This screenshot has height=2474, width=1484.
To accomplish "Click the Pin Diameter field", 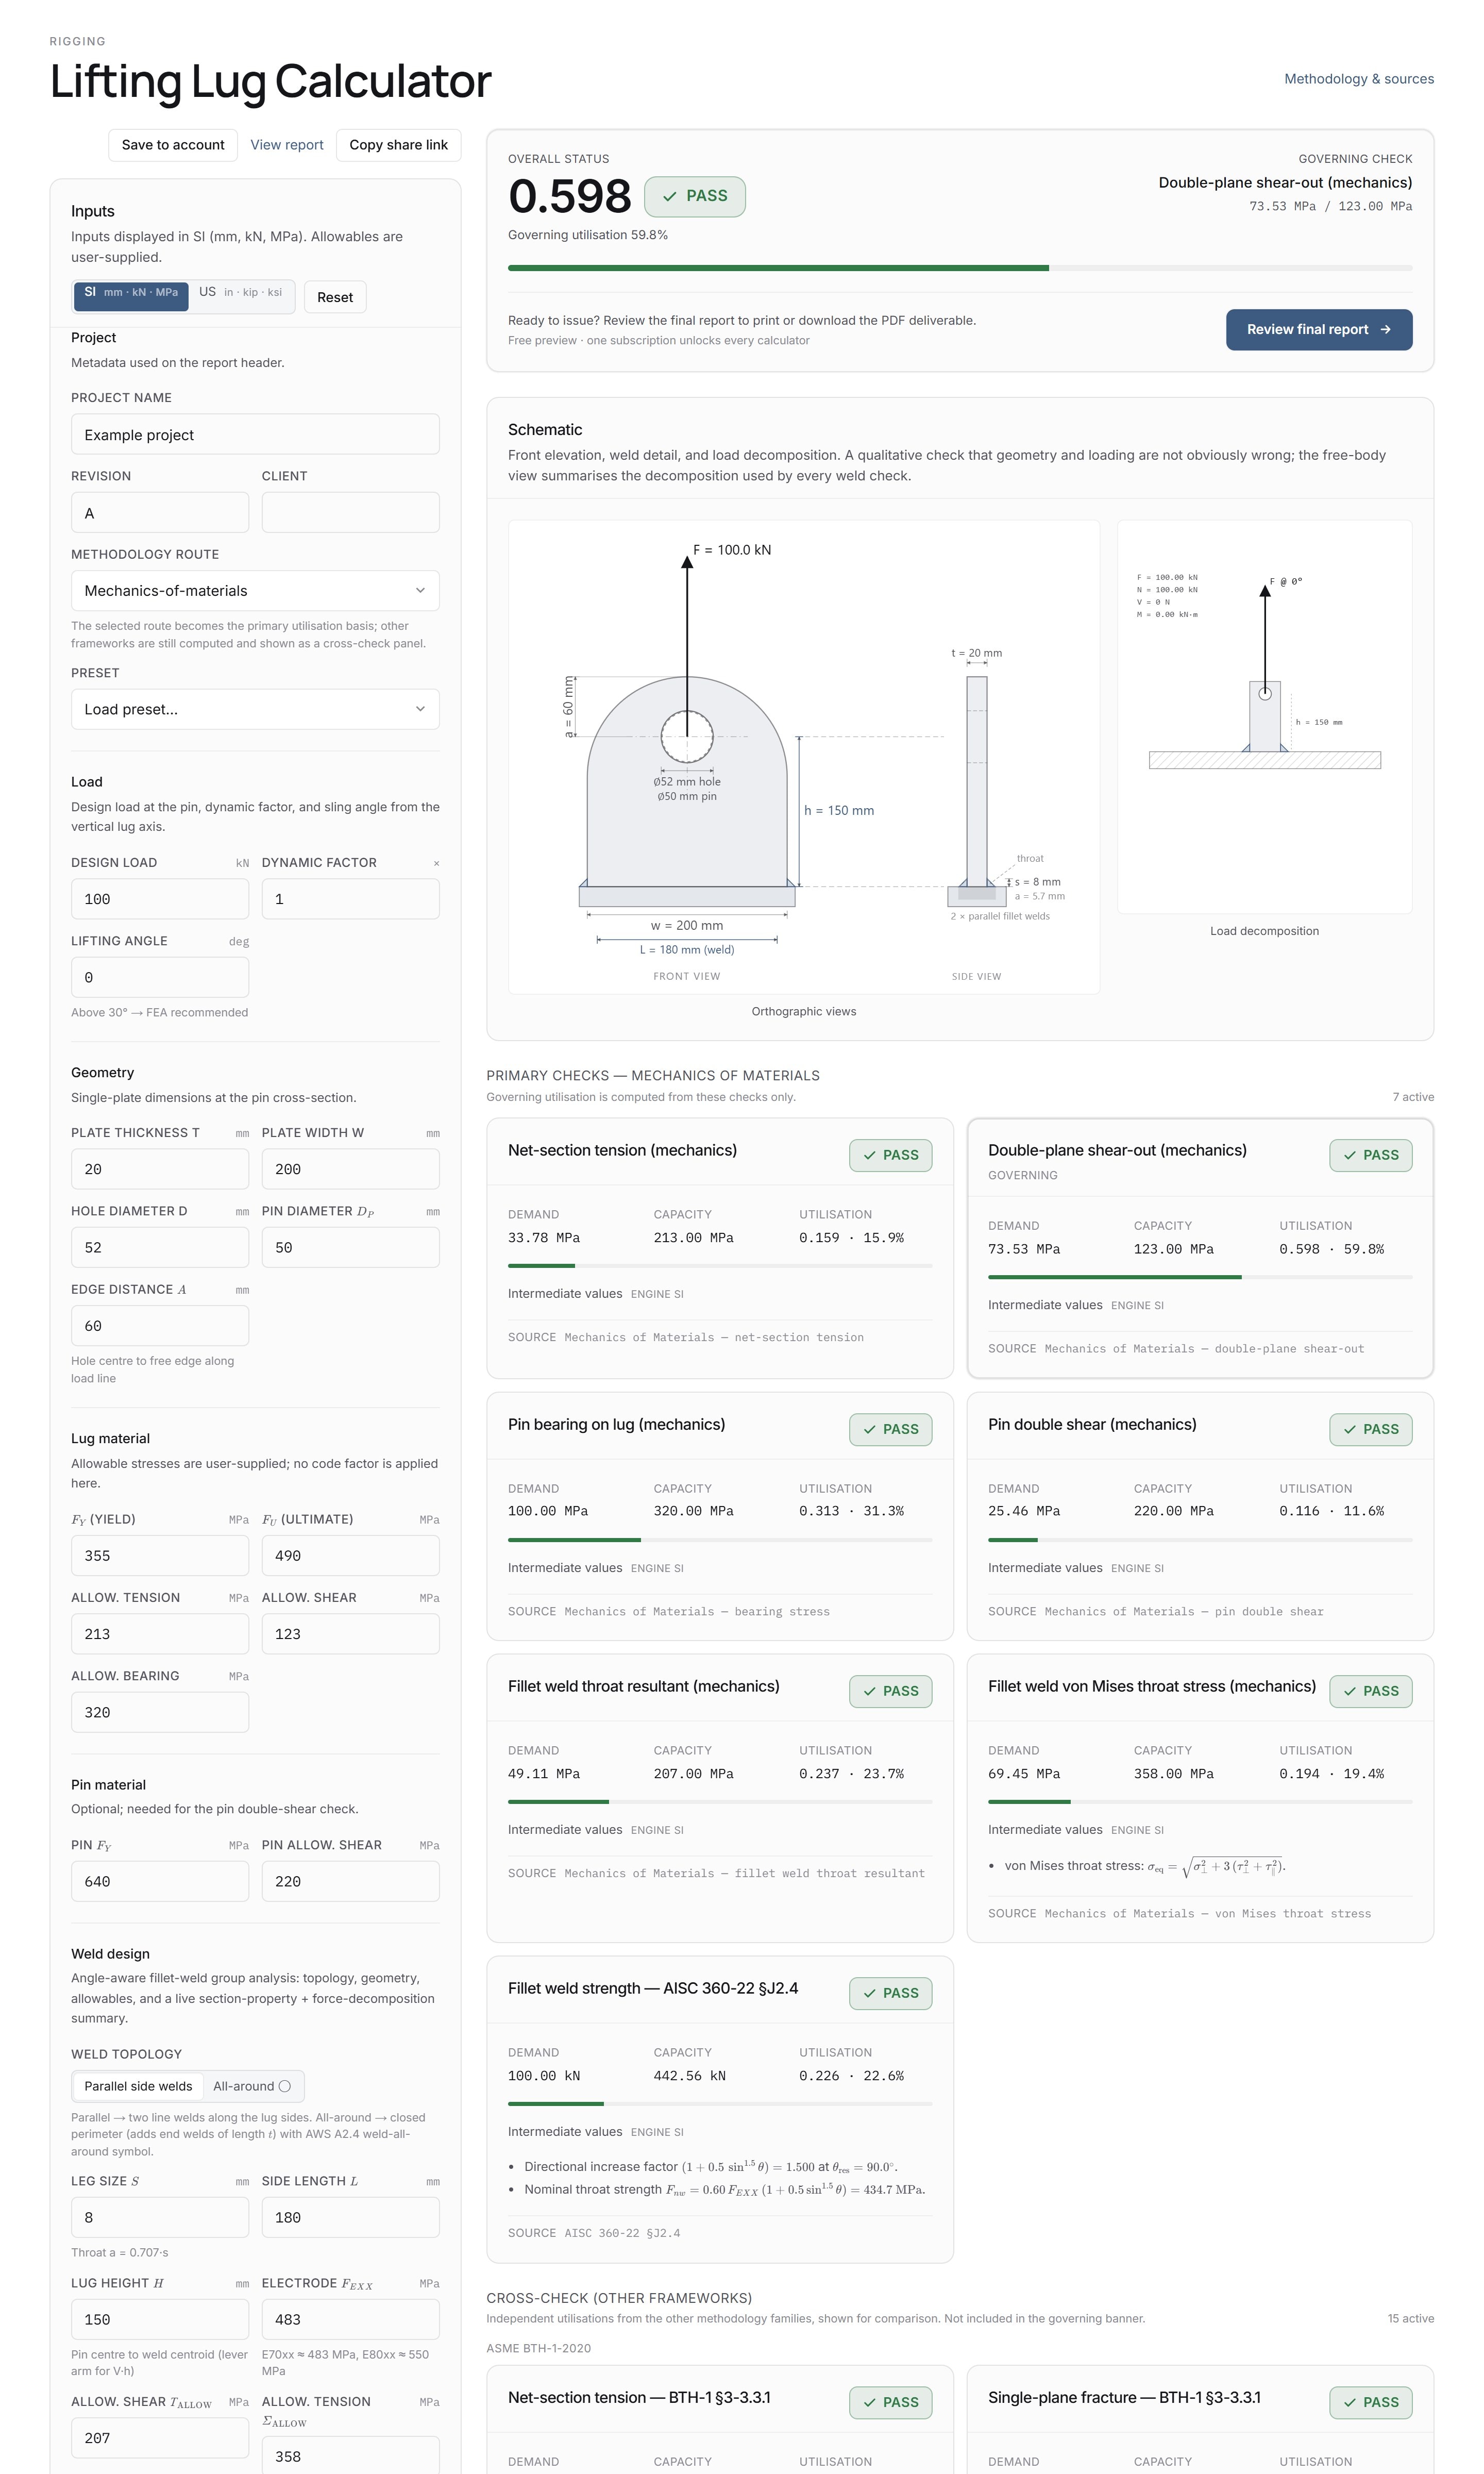I will (350, 1248).
